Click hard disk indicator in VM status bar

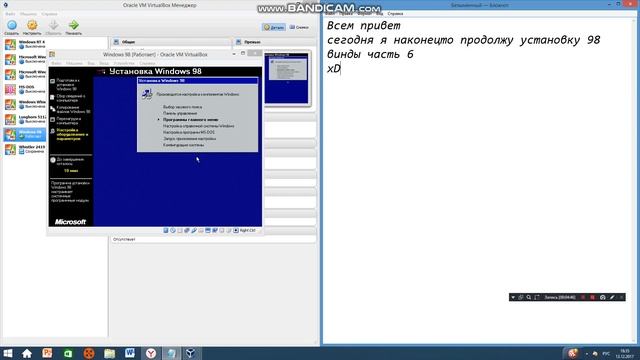(166, 231)
